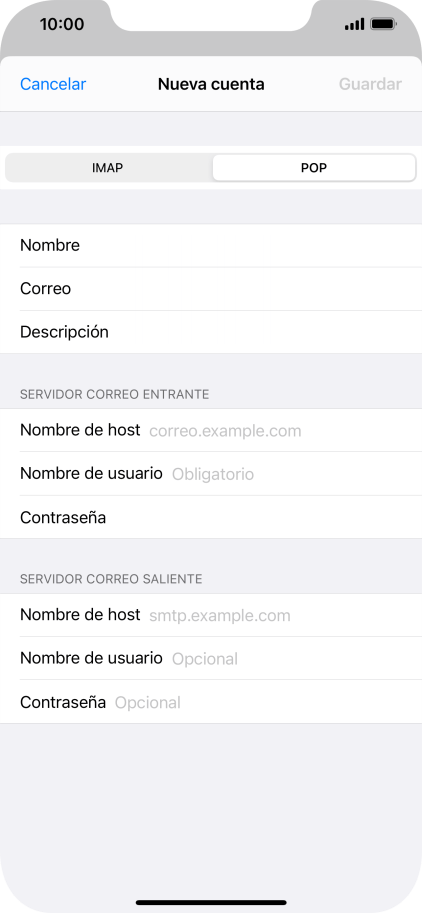422x913 pixels.
Task: Tap Cancelar to dismiss the form
Action: [x=53, y=84]
